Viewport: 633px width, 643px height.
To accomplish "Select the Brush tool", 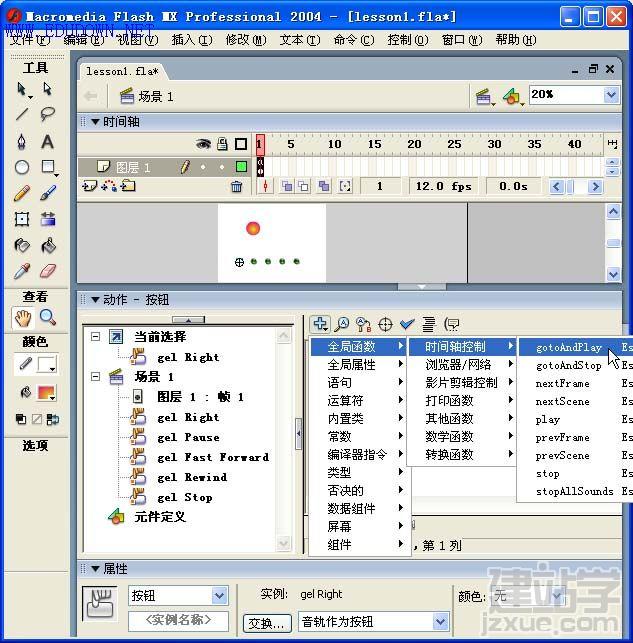I will [48, 193].
